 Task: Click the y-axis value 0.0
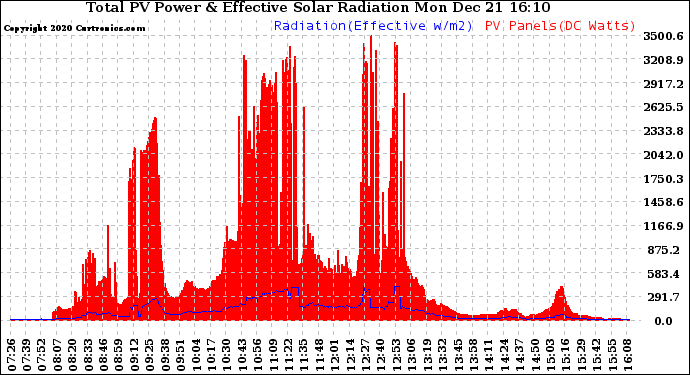coord(664,321)
